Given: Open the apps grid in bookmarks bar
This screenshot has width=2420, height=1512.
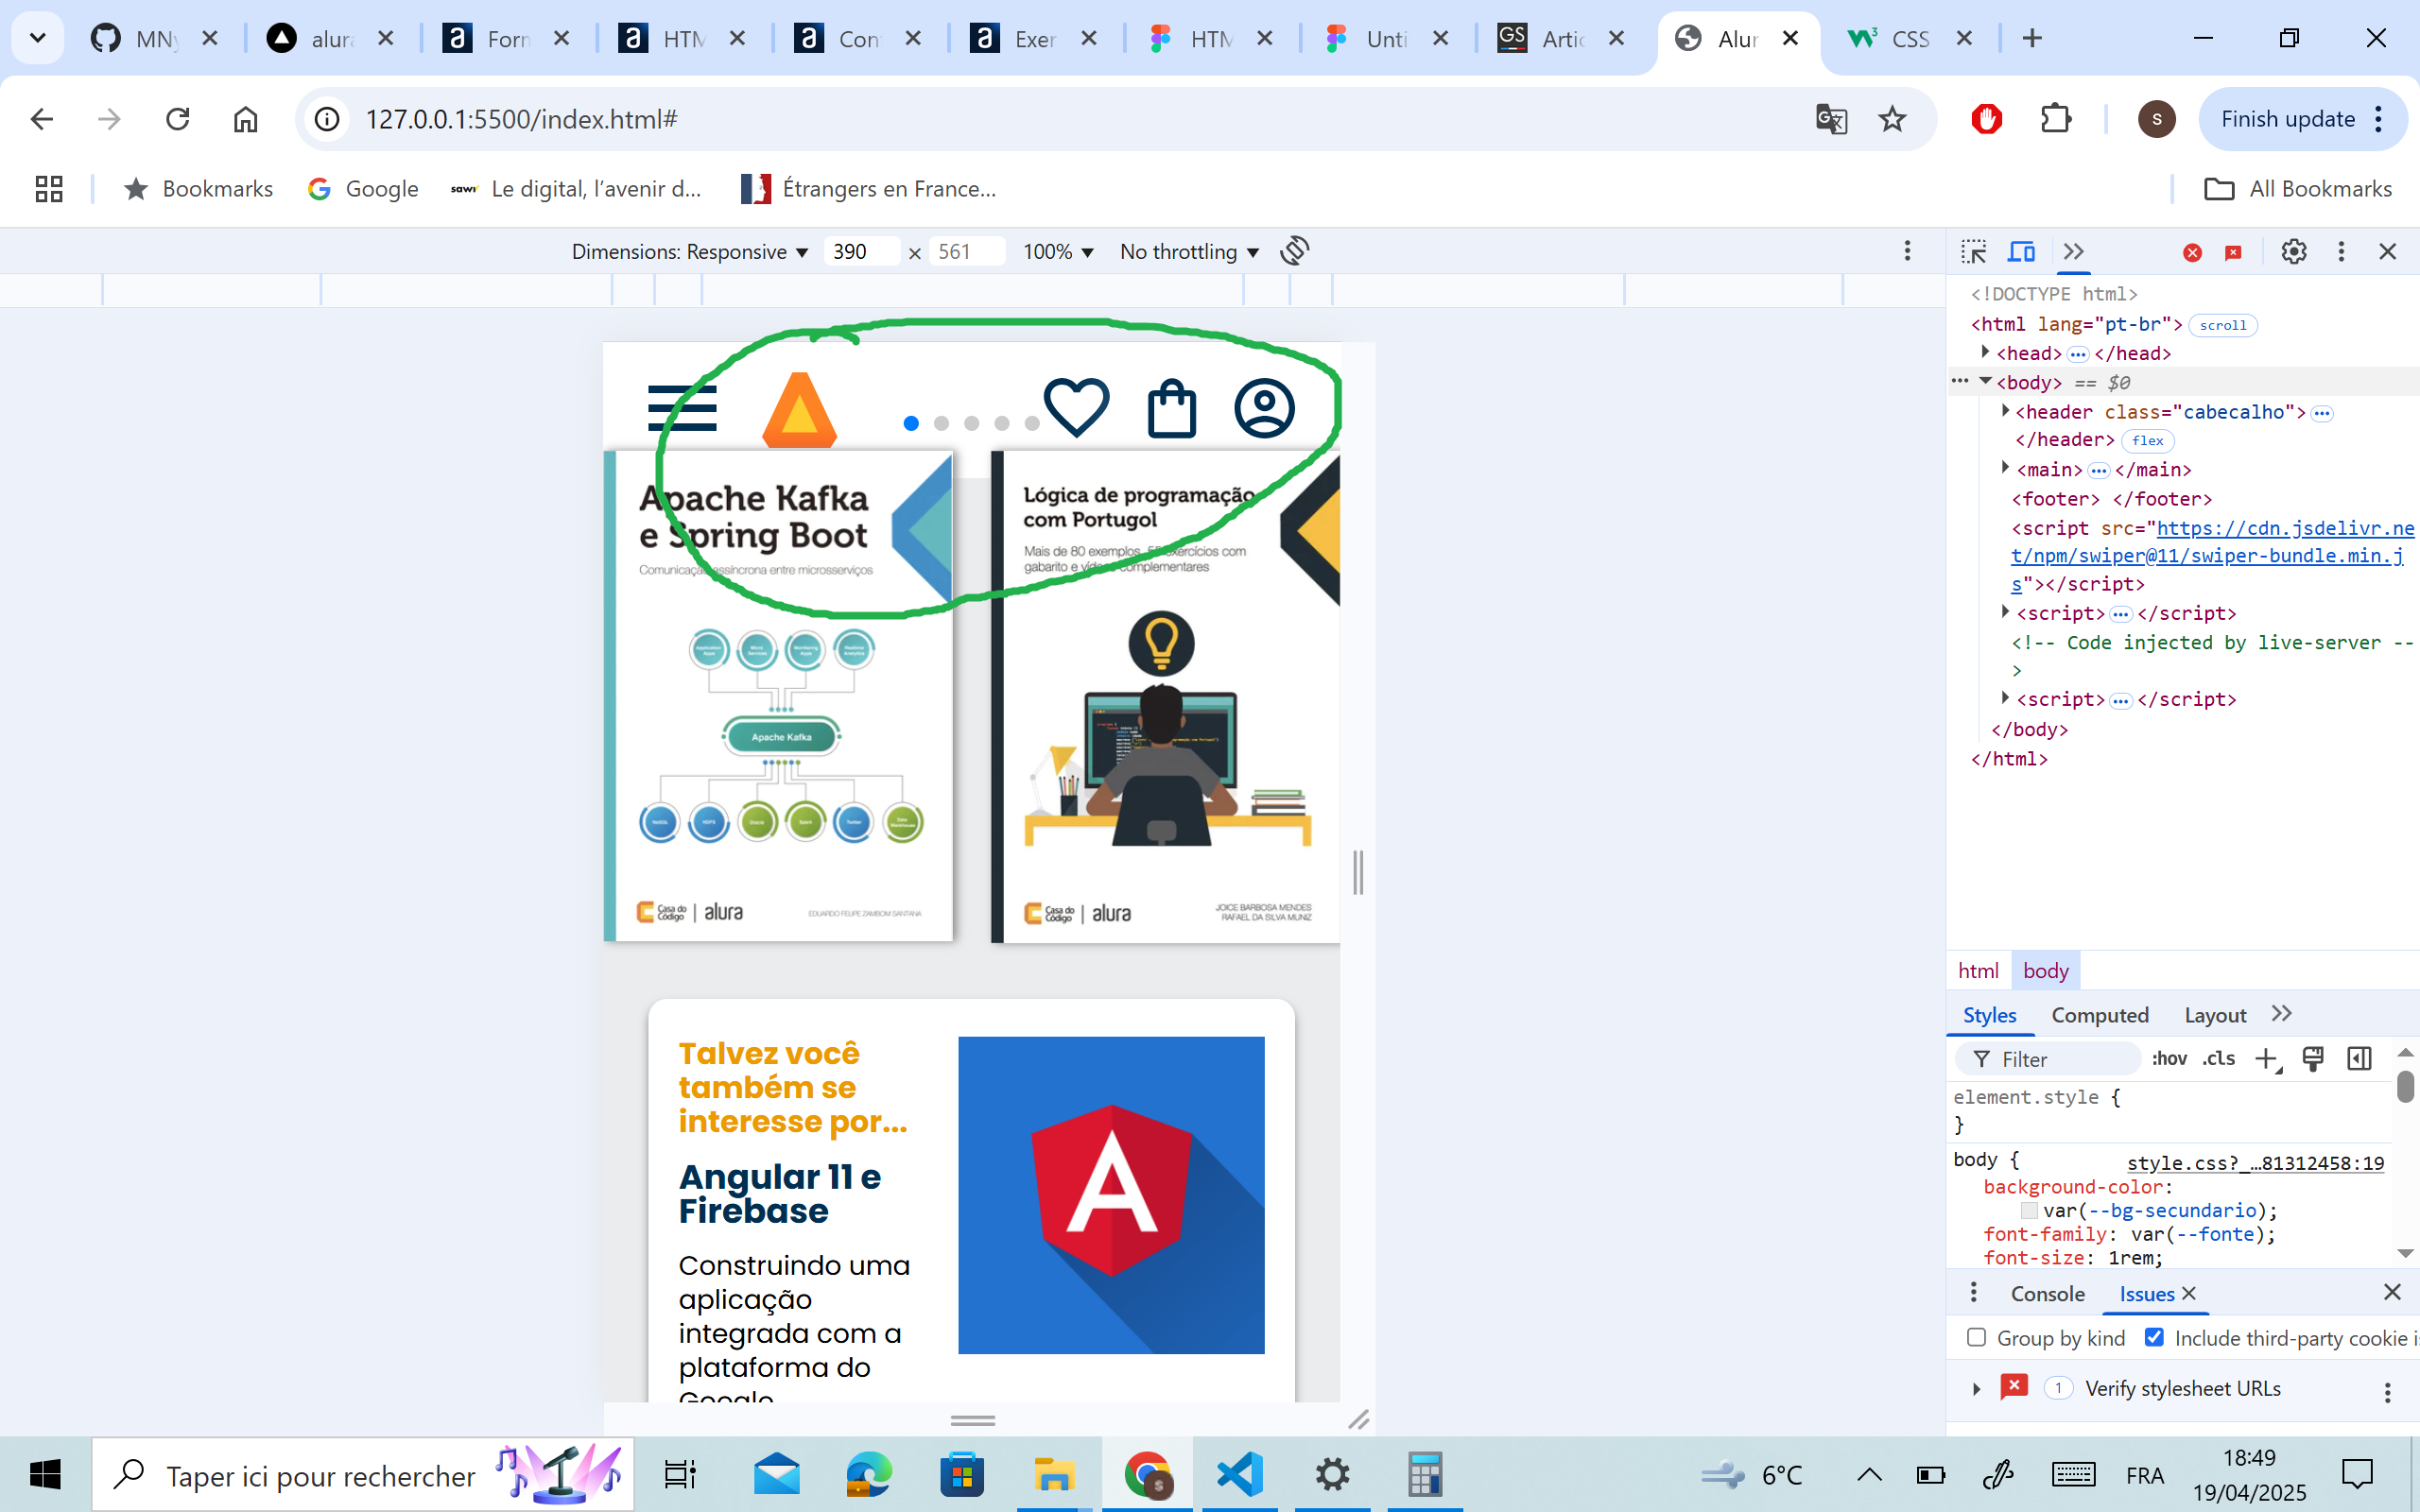Looking at the screenshot, I should (49, 189).
